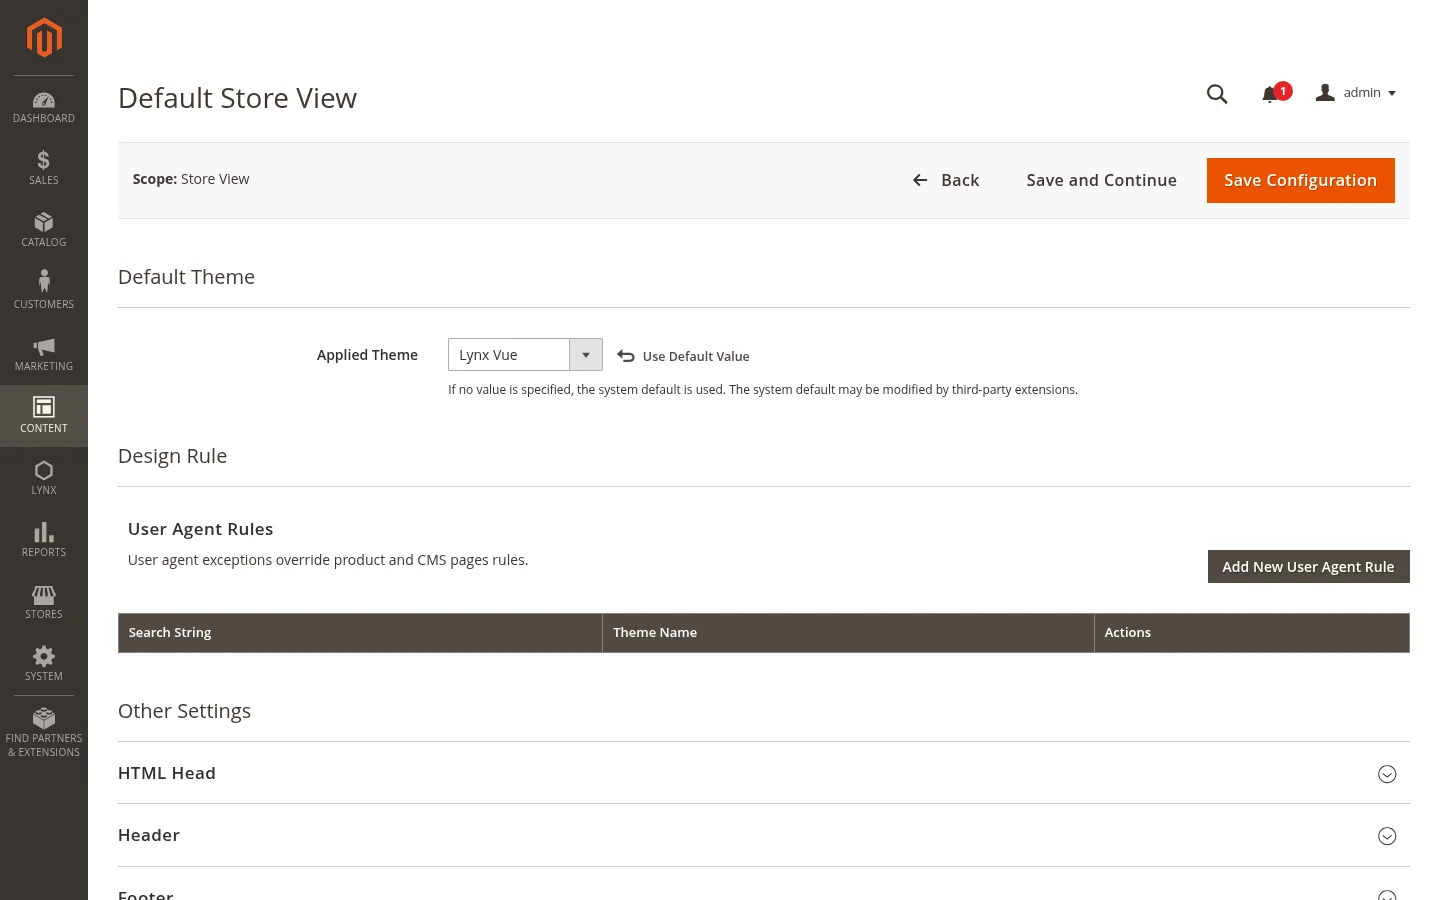Image resolution: width=1440 pixels, height=900 pixels.
Task: Click the Theme Name column header
Action: [x=848, y=633]
